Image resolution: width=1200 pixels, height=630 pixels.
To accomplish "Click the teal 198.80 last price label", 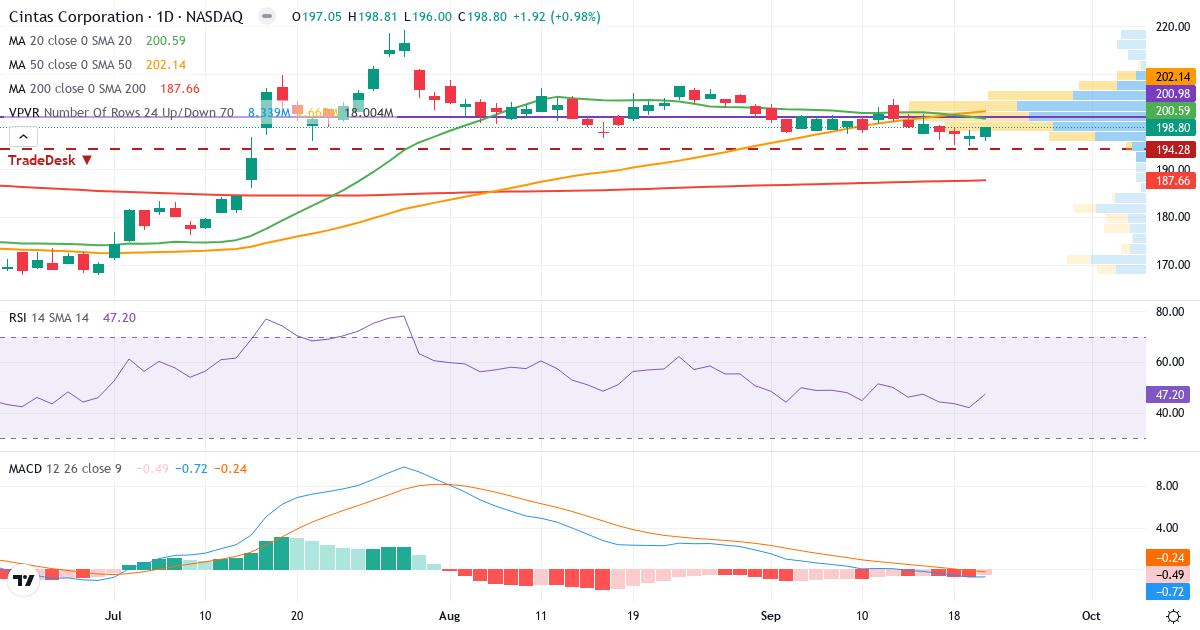I will click(1171, 128).
